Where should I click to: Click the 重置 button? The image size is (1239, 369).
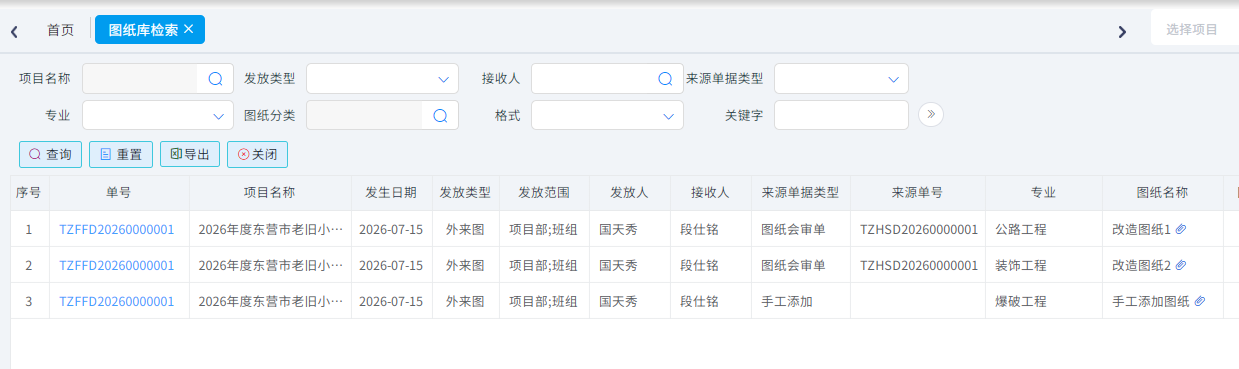point(120,154)
